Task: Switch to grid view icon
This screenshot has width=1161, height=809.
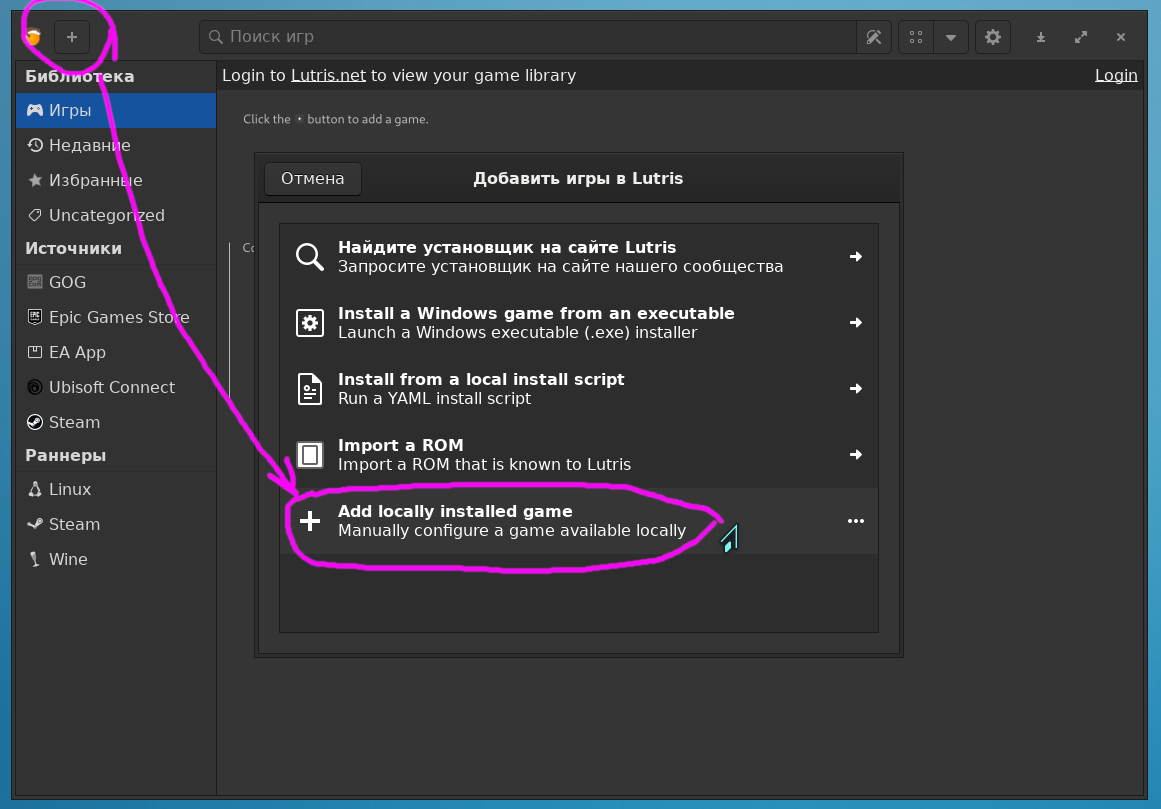Action: tap(916, 37)
